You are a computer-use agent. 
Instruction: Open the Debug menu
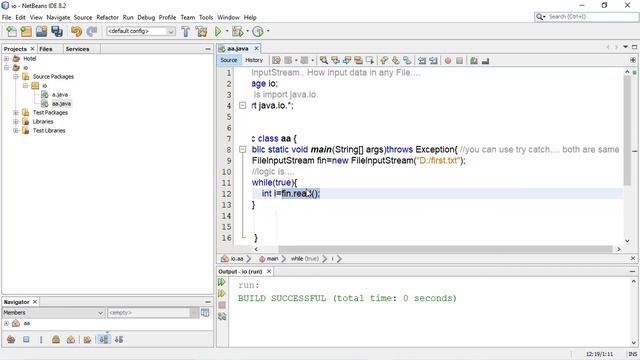(x=146, y=18)
